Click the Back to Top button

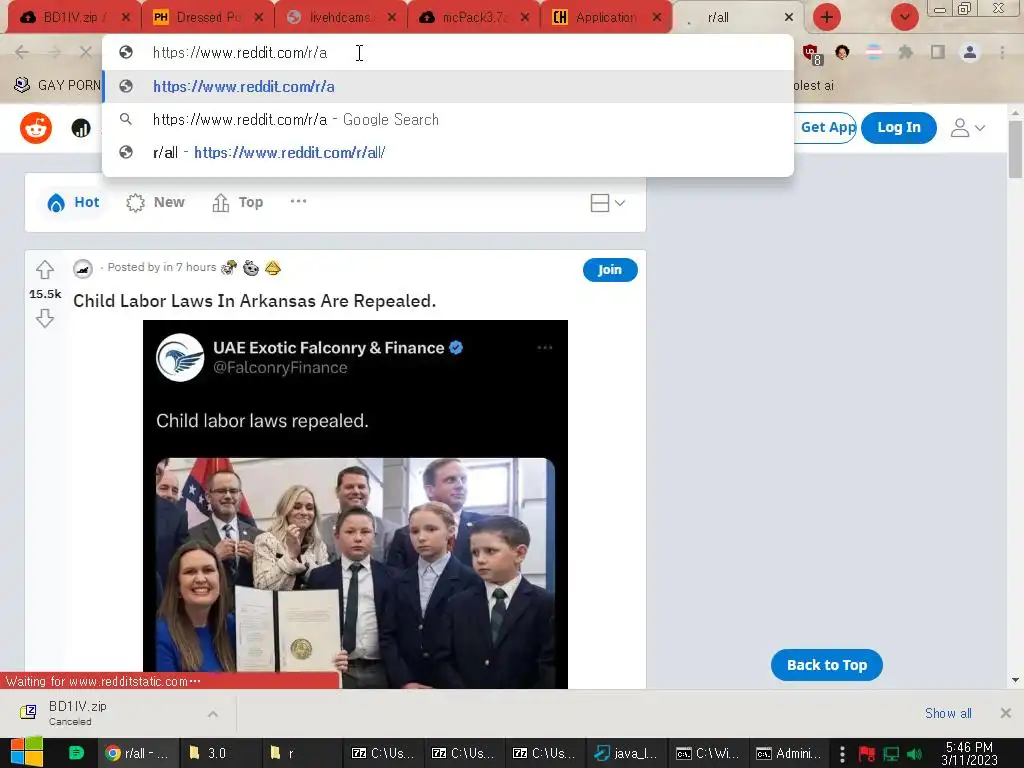tap(827, 665)
